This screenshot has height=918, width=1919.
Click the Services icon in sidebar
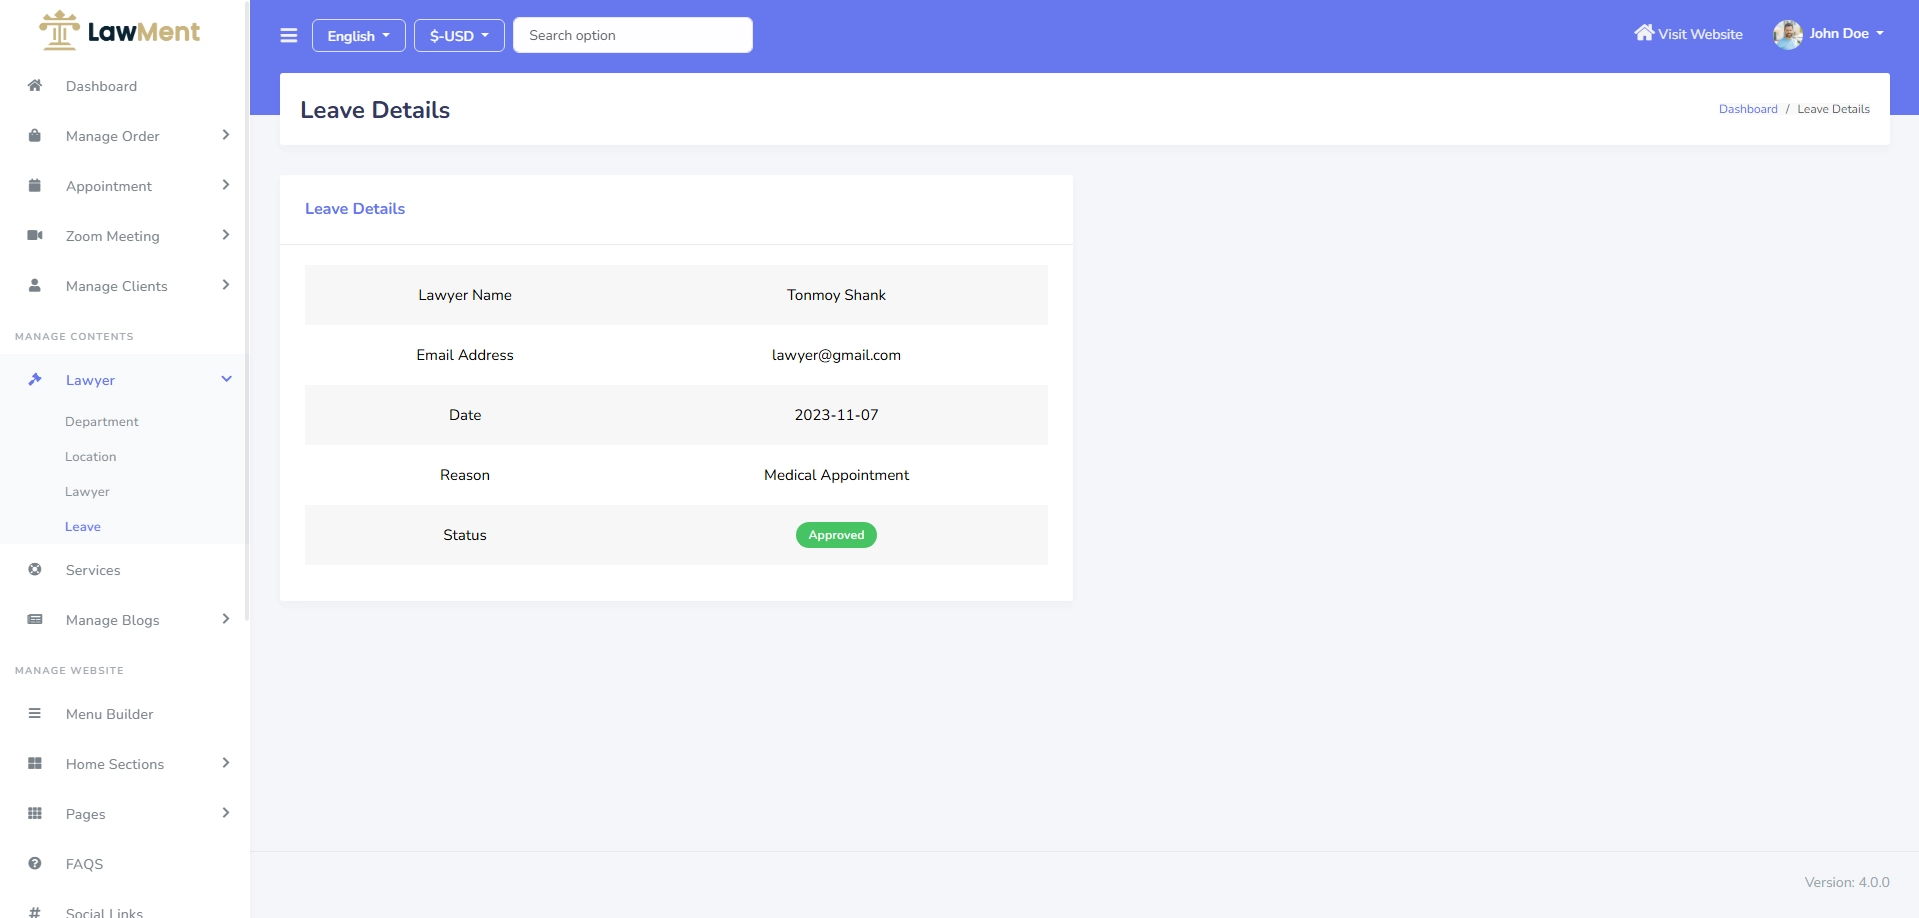(x=35, y=569)
